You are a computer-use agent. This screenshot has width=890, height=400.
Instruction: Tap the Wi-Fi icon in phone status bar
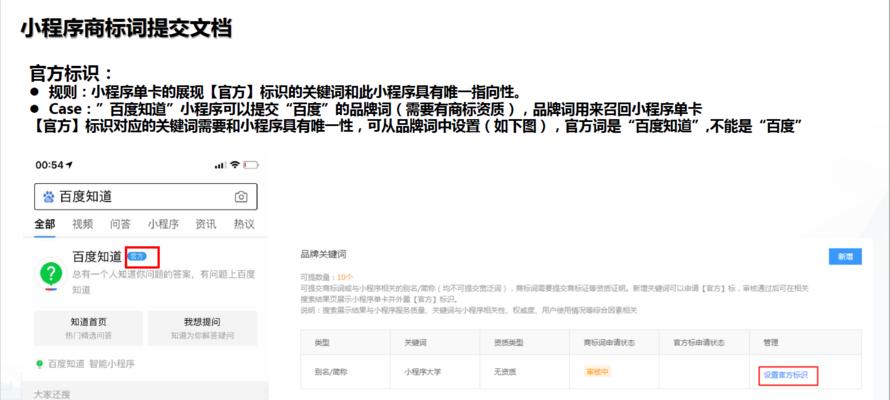[234, 165]
